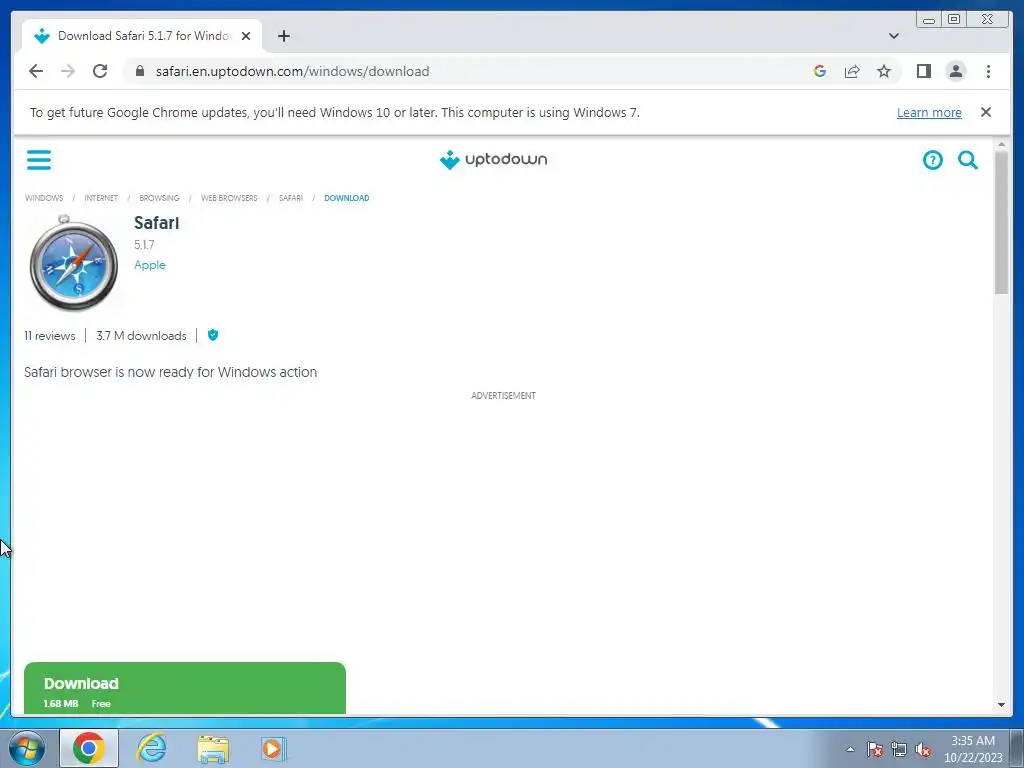
Task: Follow the Learn more link
Action: tap(929, 112)
